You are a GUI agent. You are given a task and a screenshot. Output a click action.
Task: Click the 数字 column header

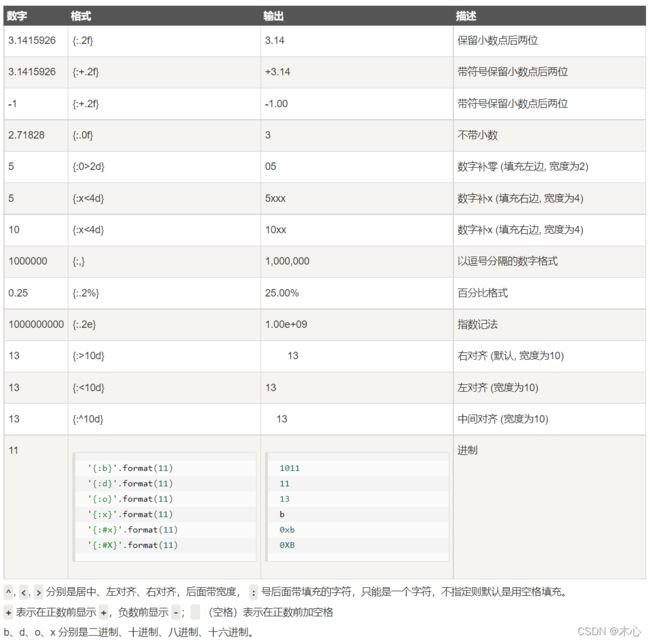click(x=17, y=16)
